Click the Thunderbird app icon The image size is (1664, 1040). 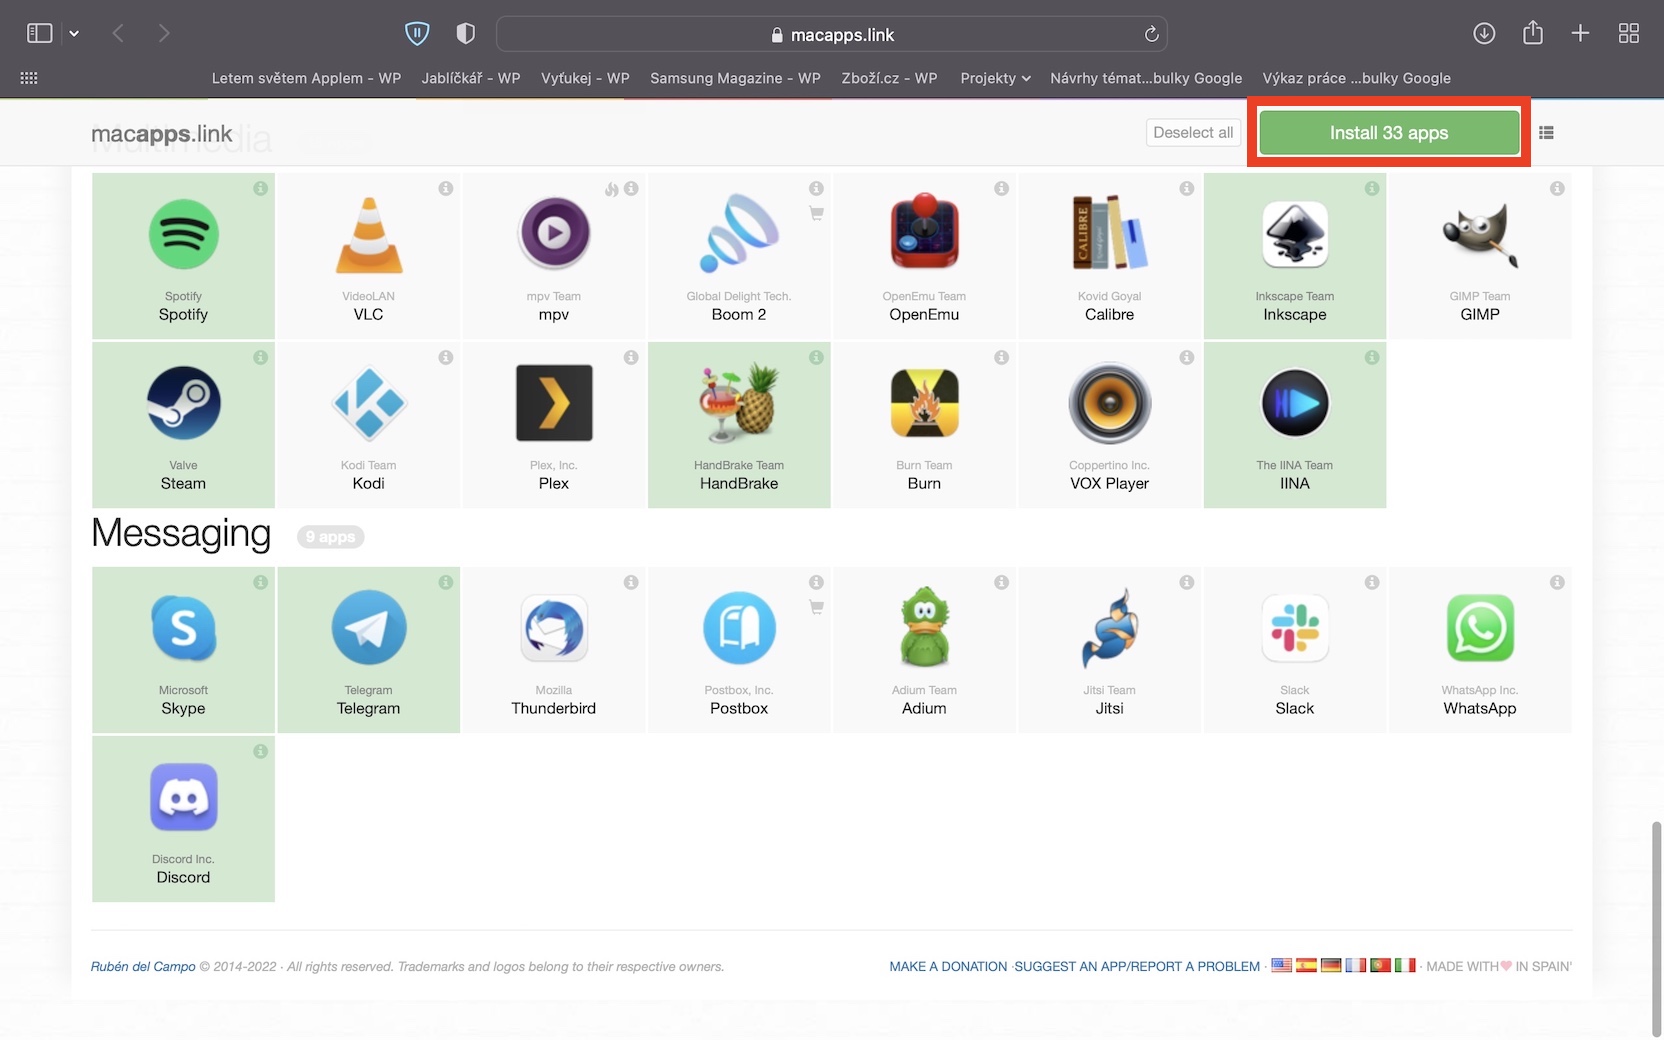coord(554,629)
